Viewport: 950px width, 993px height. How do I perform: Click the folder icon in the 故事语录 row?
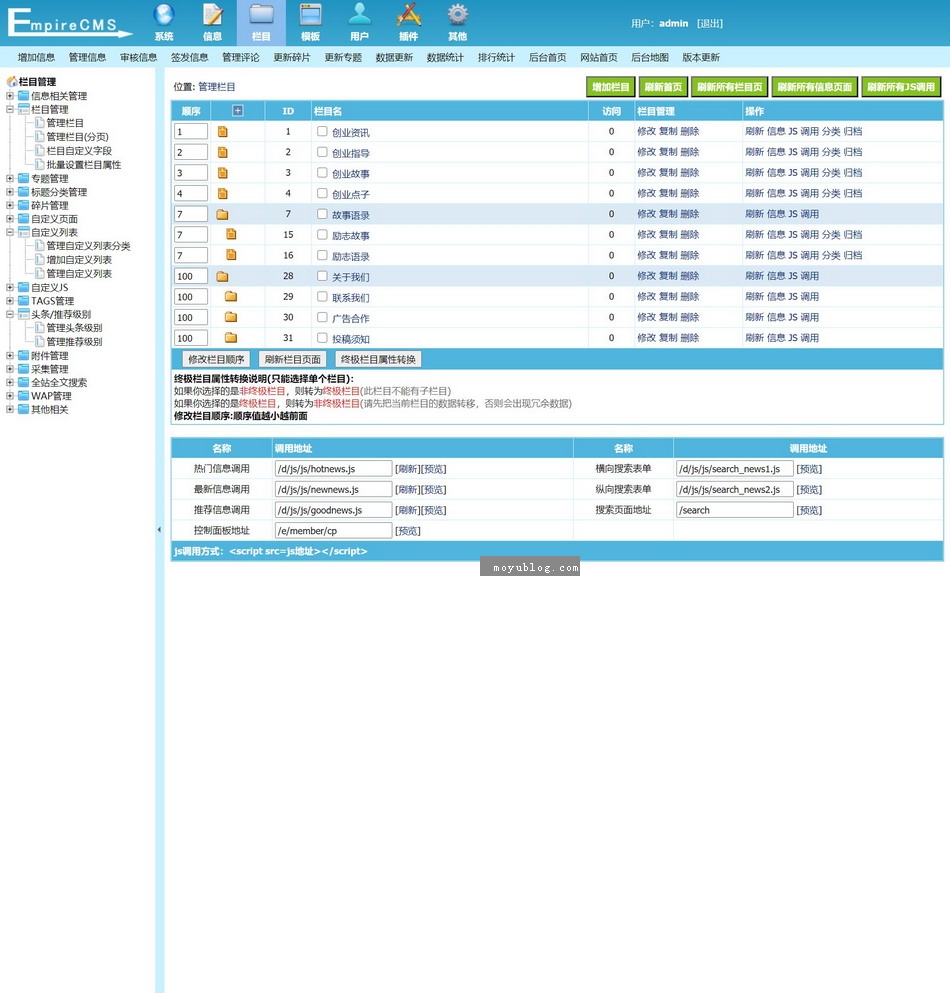[x=222, y=215]
